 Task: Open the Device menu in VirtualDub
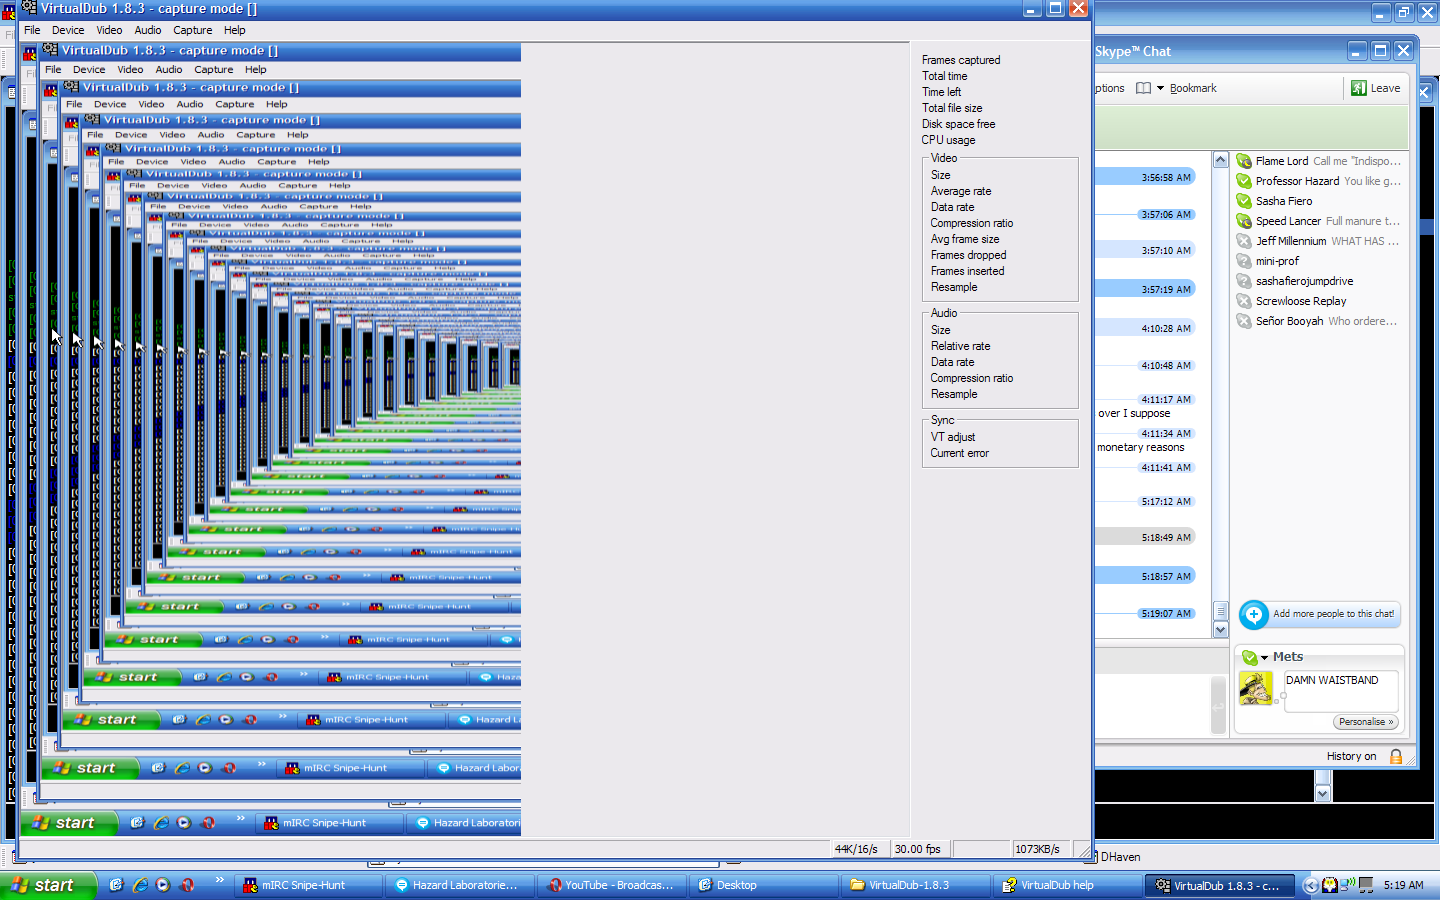68,30
